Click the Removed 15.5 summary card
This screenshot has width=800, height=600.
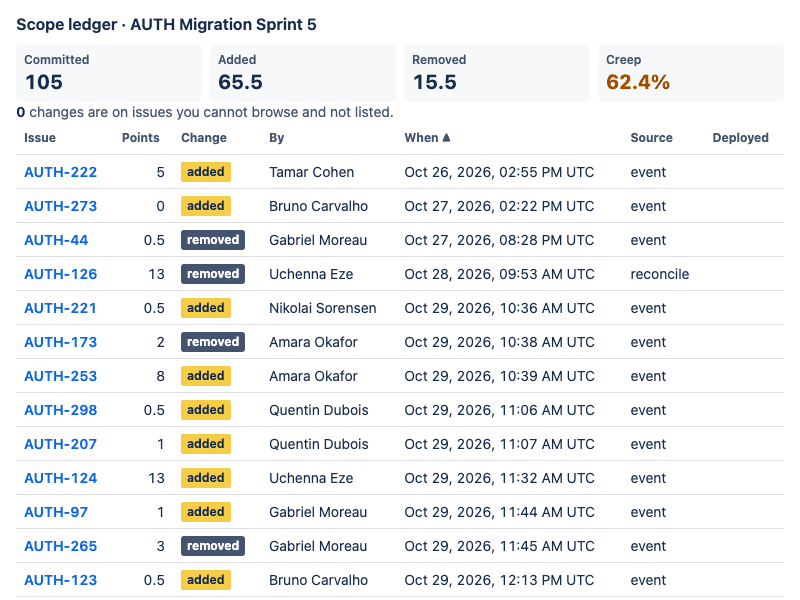(496, 72)
